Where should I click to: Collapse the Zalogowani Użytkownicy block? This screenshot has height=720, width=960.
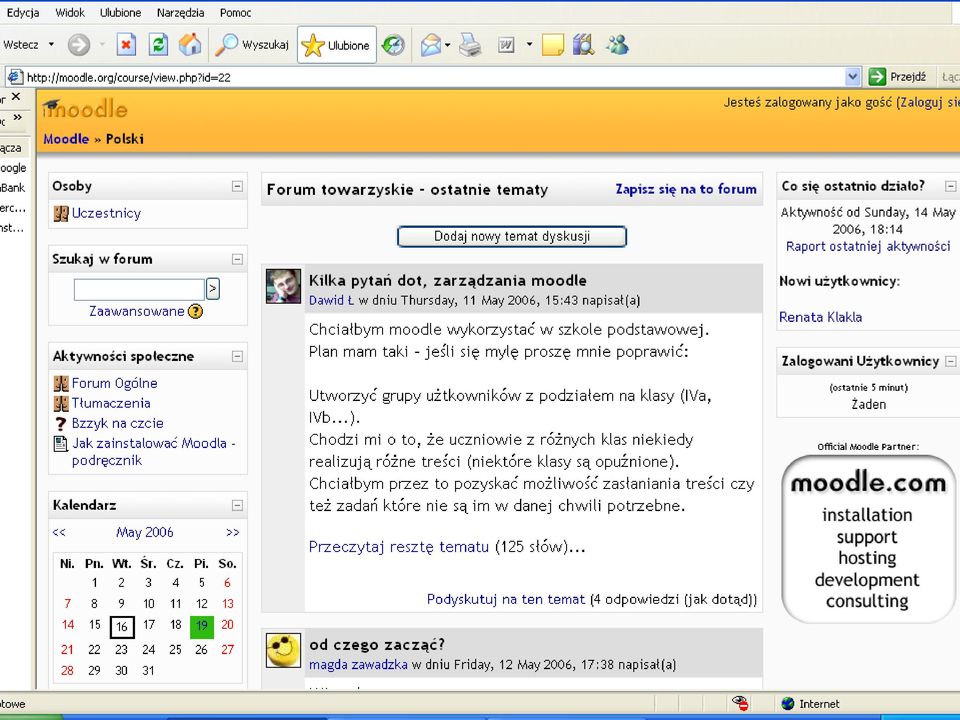(x=950, y=361)
